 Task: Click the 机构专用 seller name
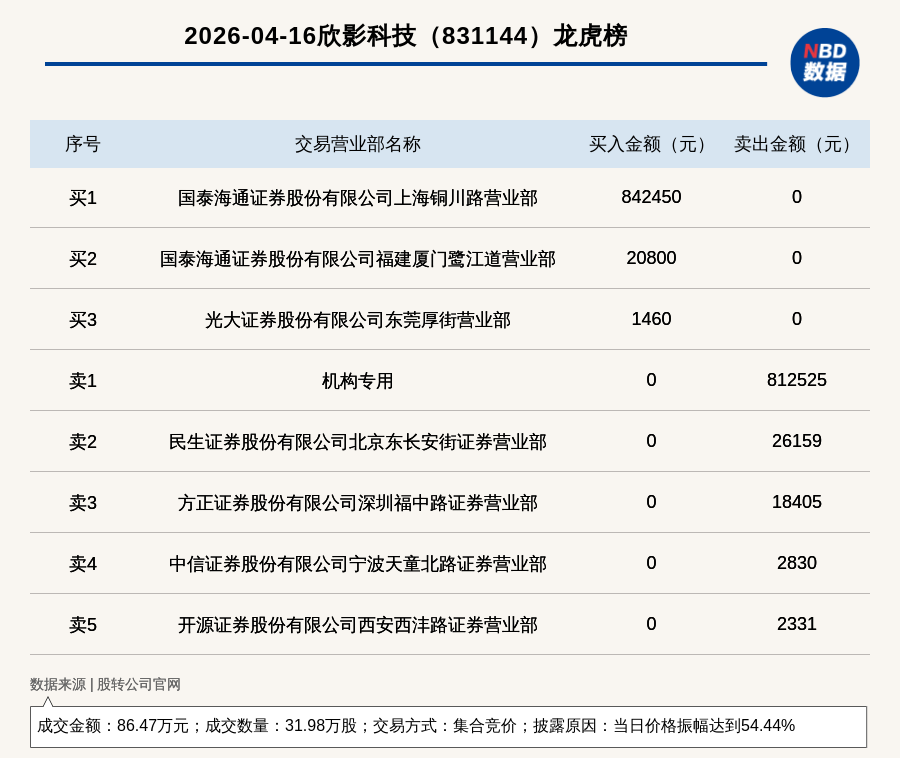[357, 381]
